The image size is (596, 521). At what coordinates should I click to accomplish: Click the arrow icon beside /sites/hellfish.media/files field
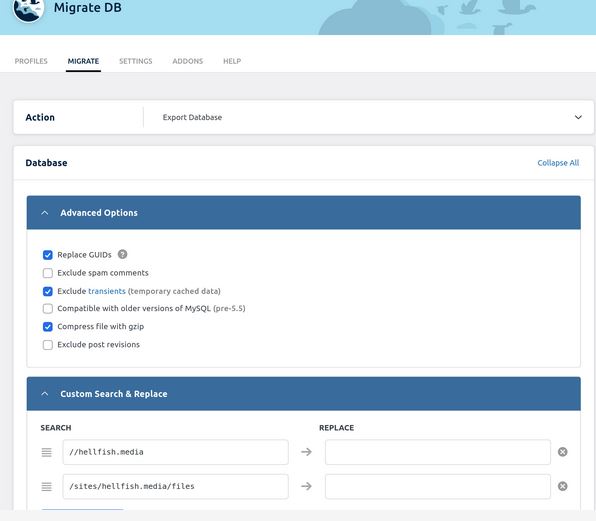306,486
